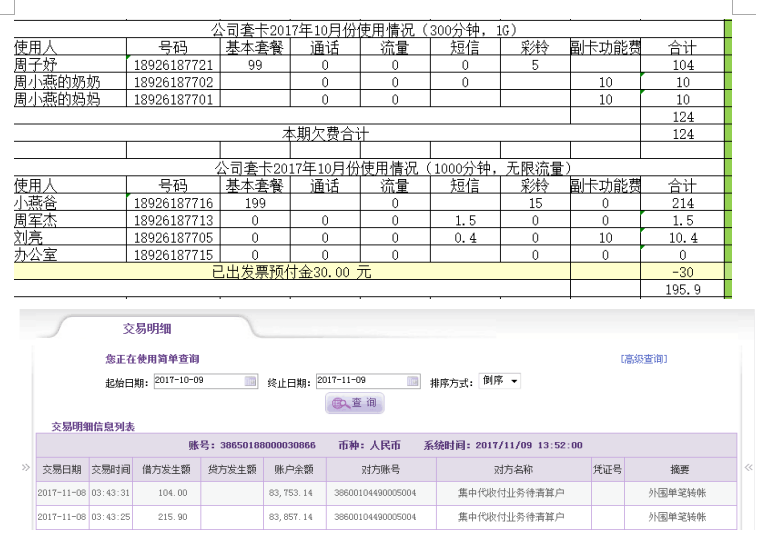This screenshot has height=546, width=762.
Task: Switch to the 交易明细 tab
Action: pos(143,327)
